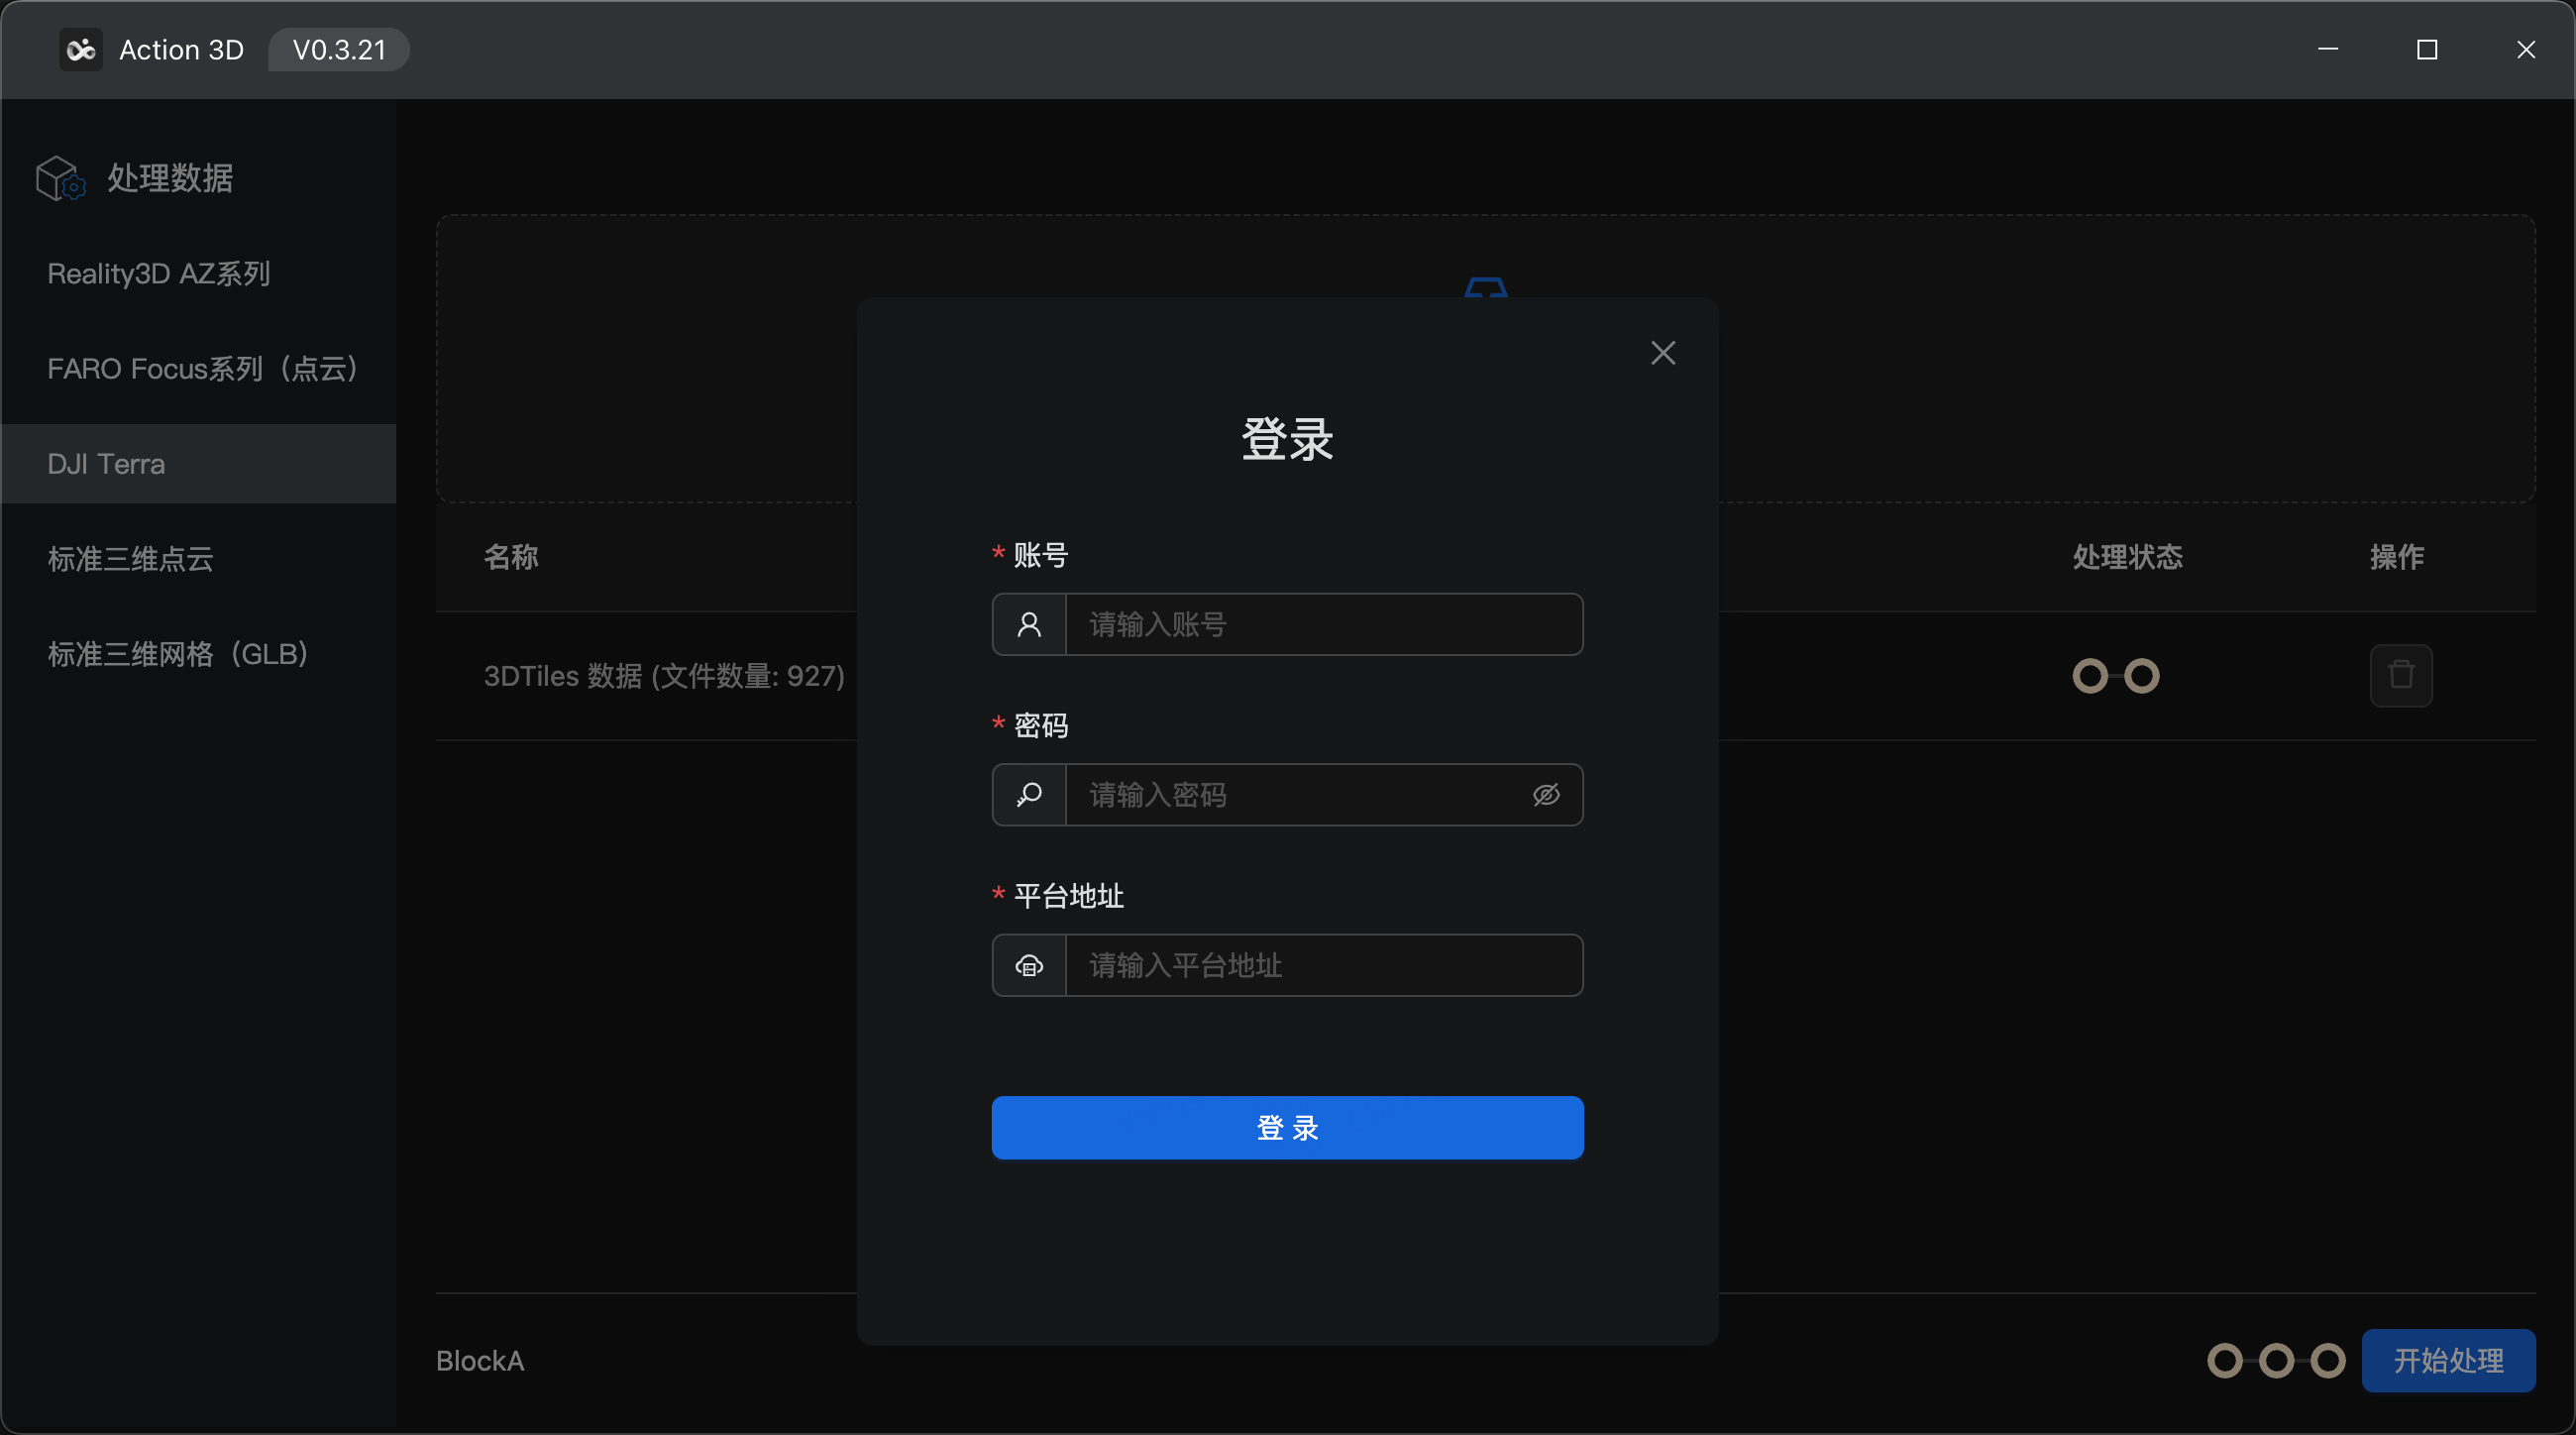Click the 登录 dialog title

click(x=1287, y=439)
